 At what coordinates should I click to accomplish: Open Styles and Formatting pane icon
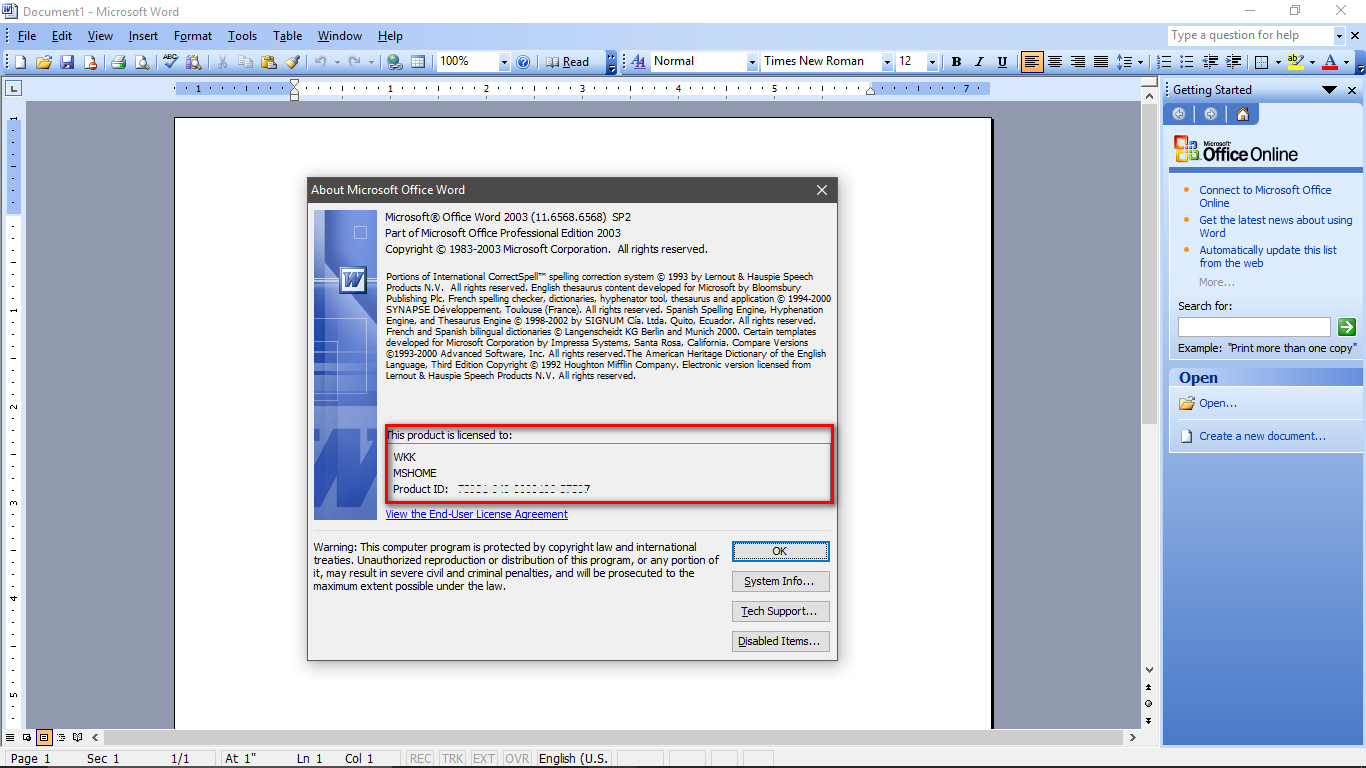pyautogui.click(x=638, y=62)
